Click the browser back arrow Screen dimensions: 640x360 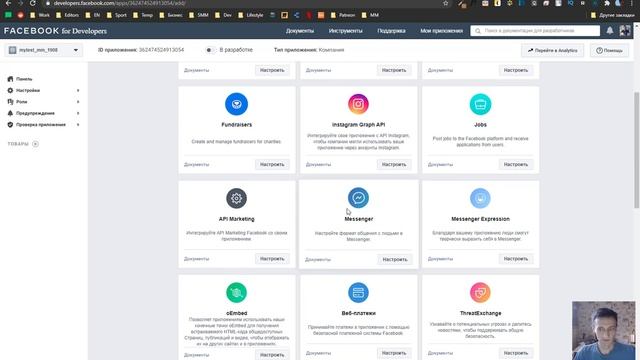pyautogui.click(x=8, y=3)
